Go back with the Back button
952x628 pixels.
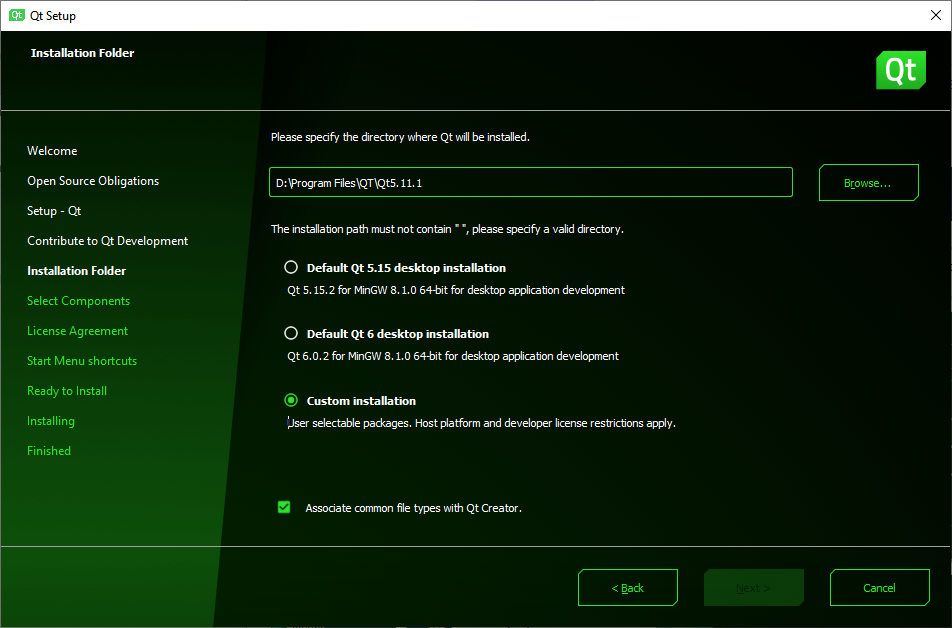pyautogui.click(x=628, y=588)
